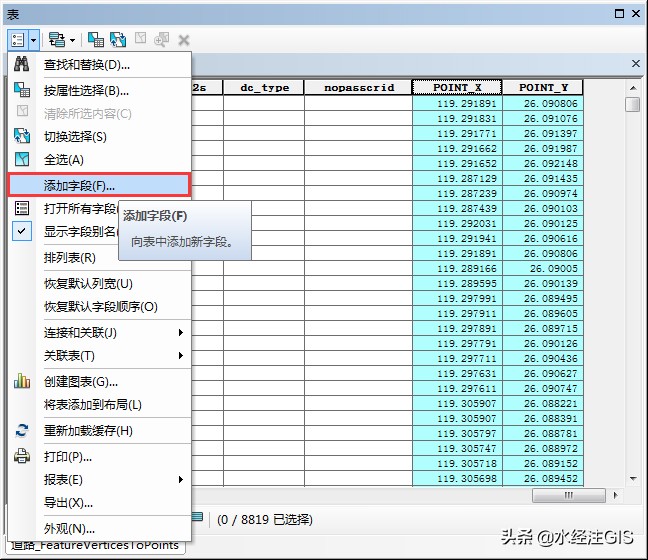Click Select By Attributes toolbar icon

[95, 40]
